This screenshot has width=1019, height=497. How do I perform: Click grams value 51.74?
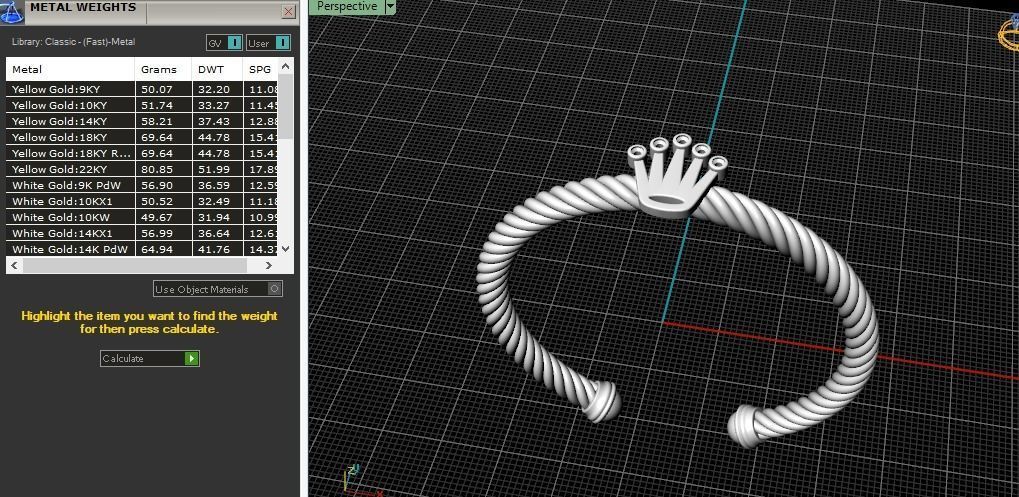157,105
